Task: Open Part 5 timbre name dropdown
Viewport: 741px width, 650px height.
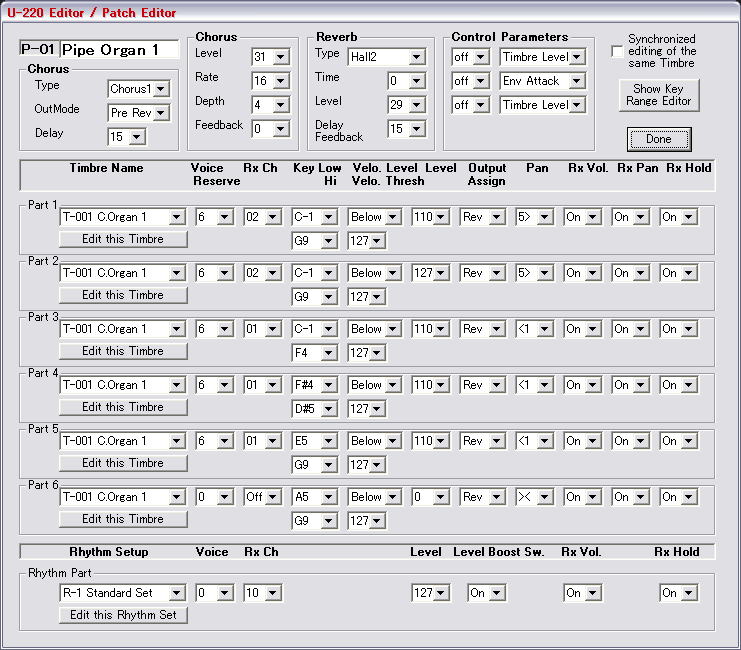Action: [123, 441]
